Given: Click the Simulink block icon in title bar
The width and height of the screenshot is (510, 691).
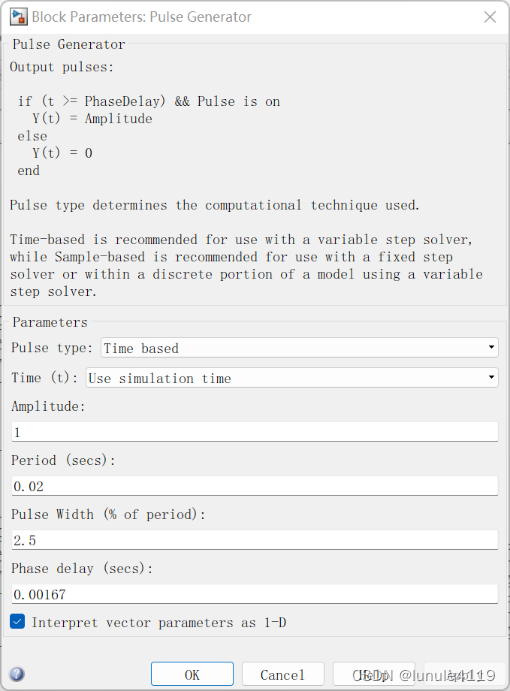Looking at the screenshot, I should (19, 17).
